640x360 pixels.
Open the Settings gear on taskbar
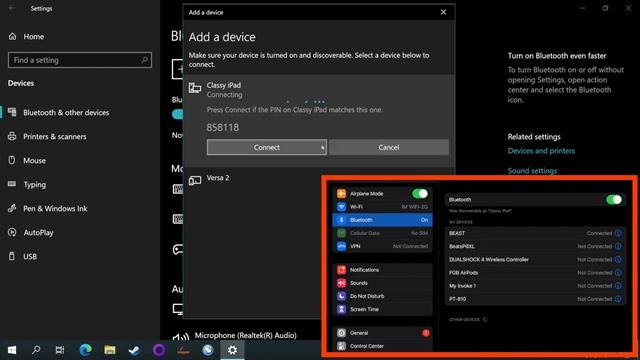[x=232, y=350]
